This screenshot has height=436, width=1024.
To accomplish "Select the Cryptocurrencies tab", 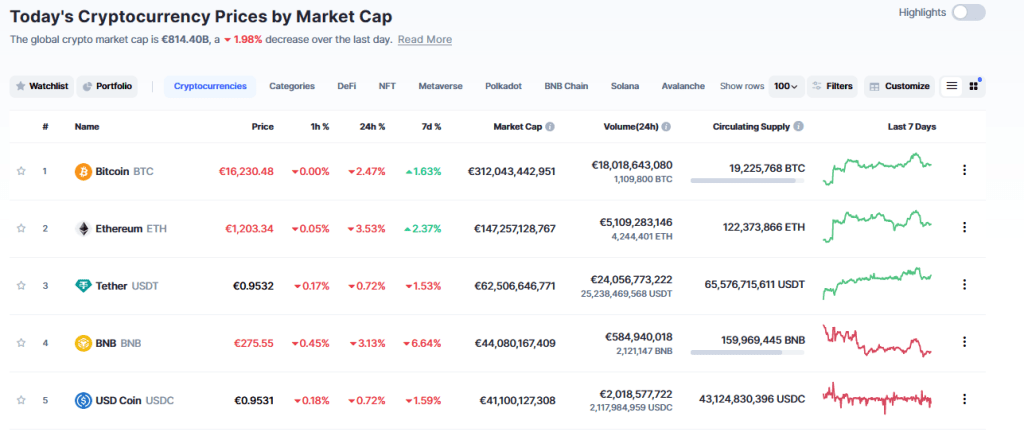I will (x=210, y=86).
